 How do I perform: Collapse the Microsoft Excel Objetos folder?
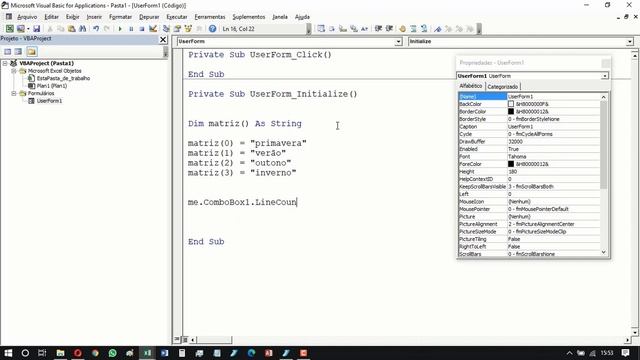pos(14,71)
